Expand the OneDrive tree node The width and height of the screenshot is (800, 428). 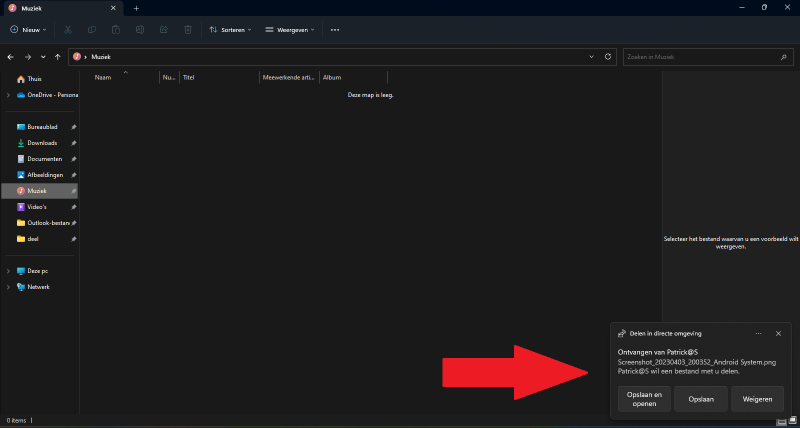click(x=8, y=95)
